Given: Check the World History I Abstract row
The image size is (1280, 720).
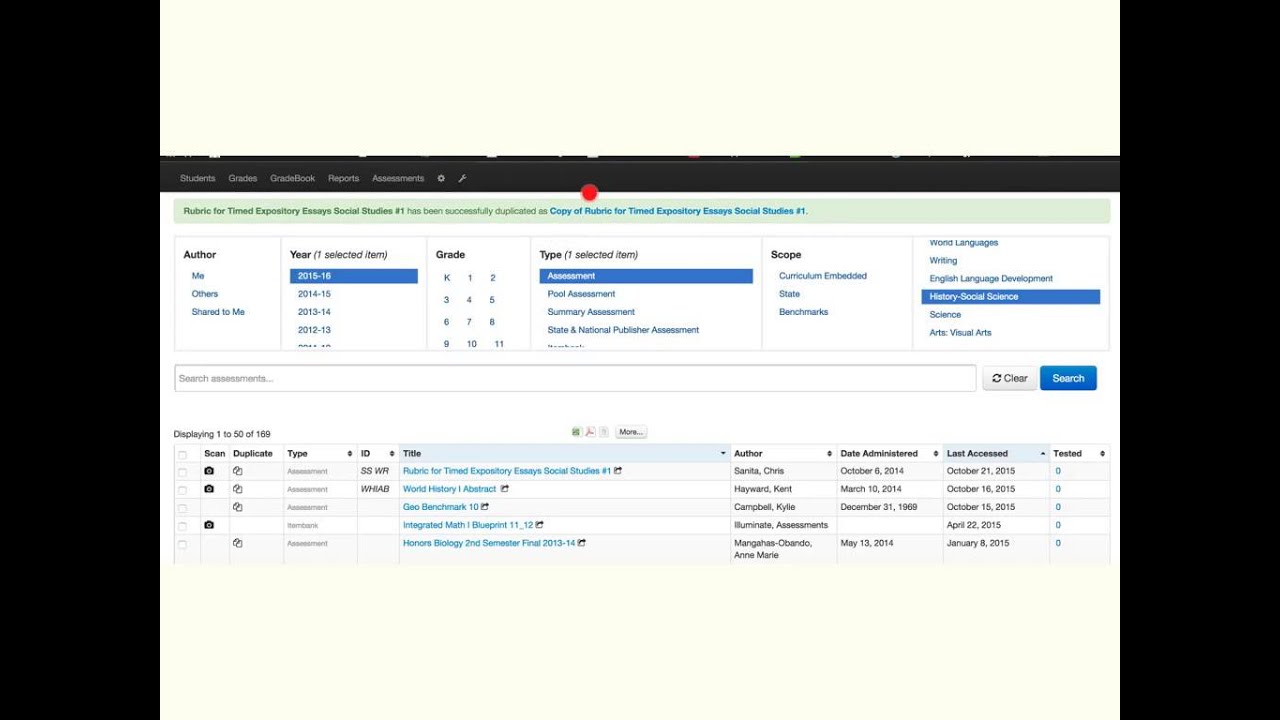Looking at the screenshot, I should [x=182, y=490].
